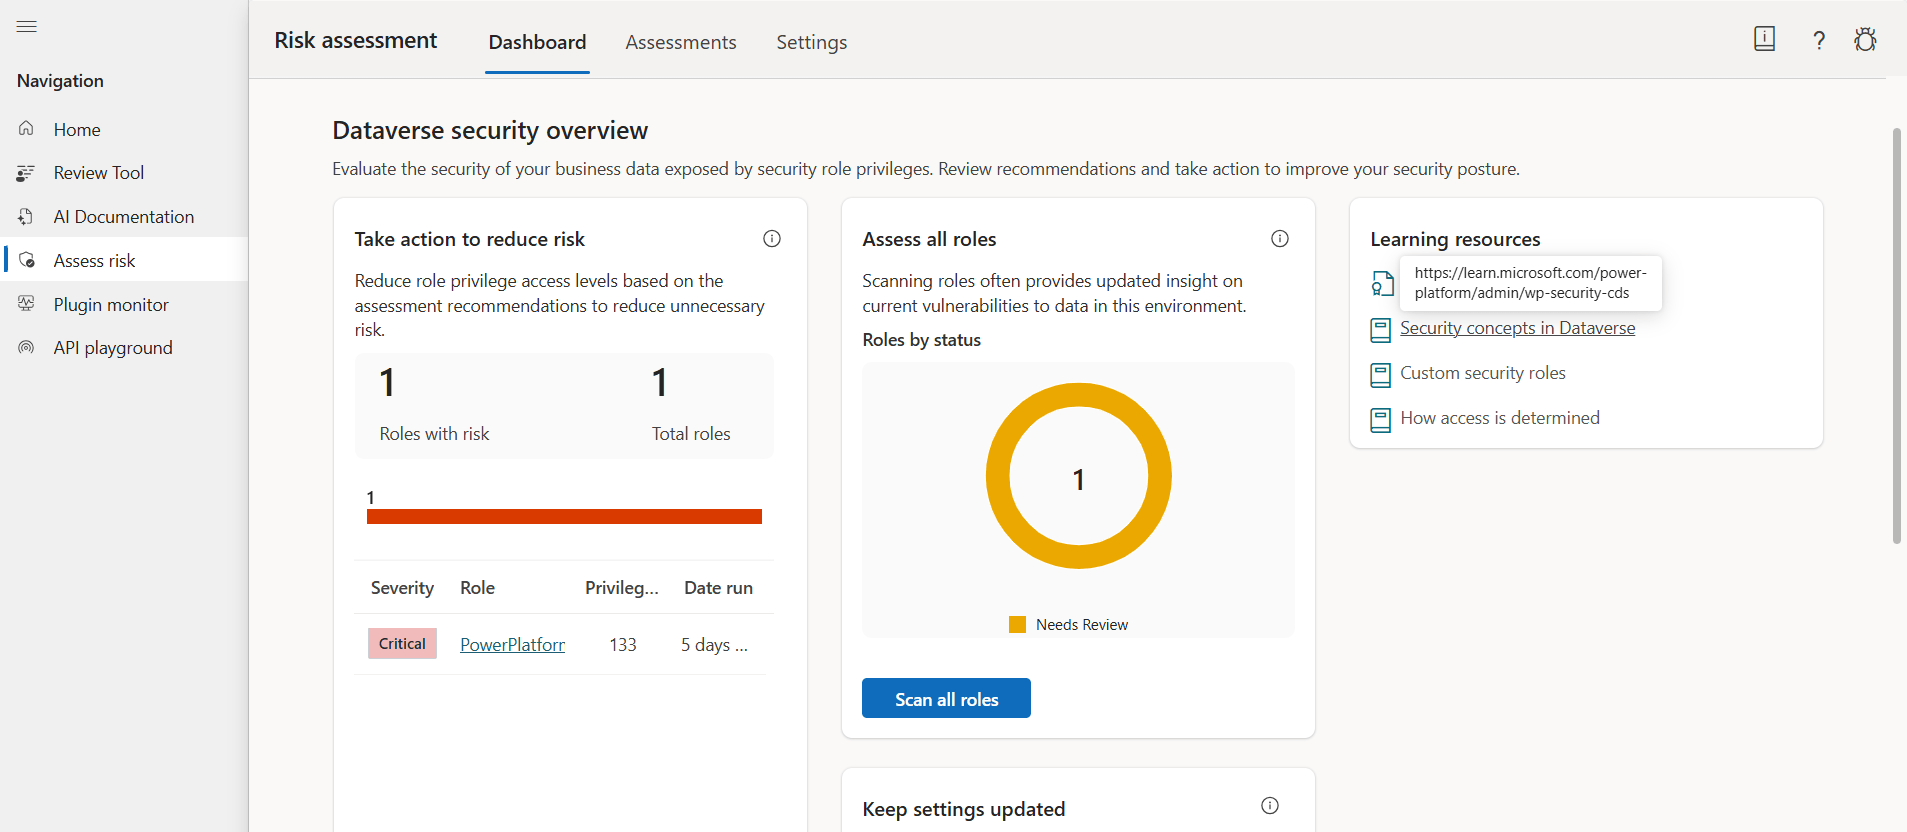1907x832 pixels.
Task: Click the red critical risk bar
Action: point(564,517)
